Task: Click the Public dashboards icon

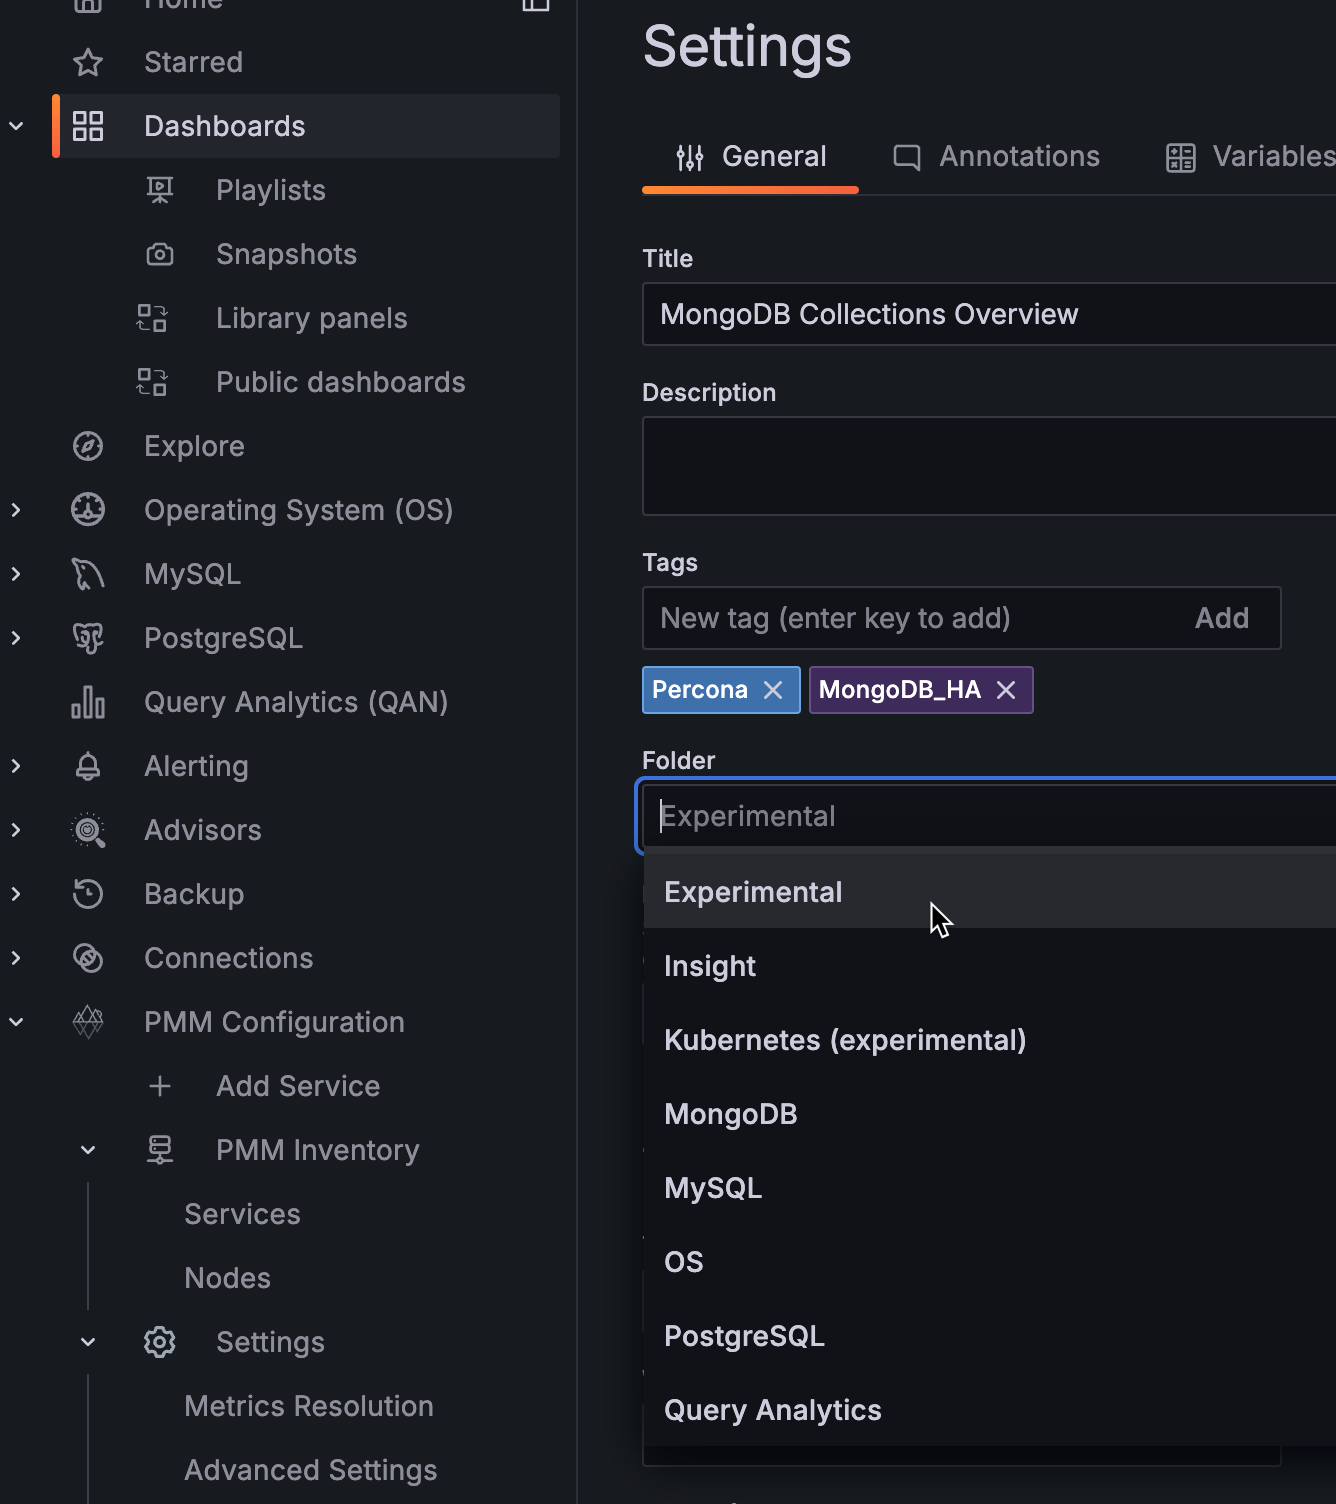Action: pyautogui.click(x=152, y=382)
